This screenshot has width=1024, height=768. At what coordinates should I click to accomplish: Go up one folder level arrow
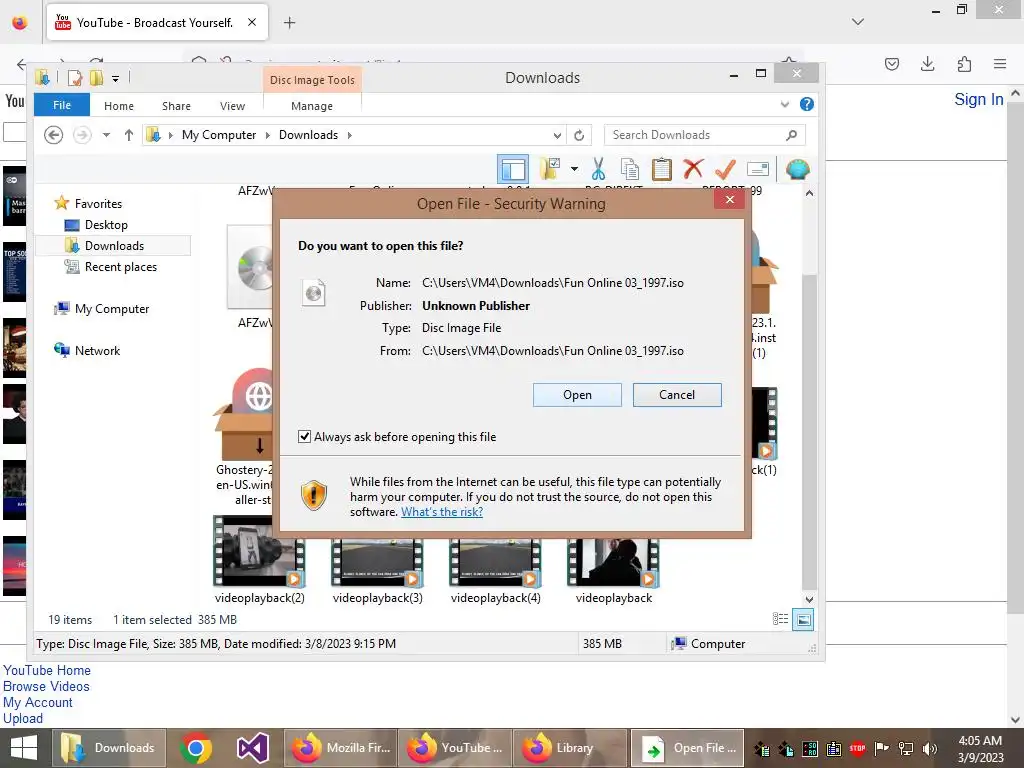tap(129, 135)
